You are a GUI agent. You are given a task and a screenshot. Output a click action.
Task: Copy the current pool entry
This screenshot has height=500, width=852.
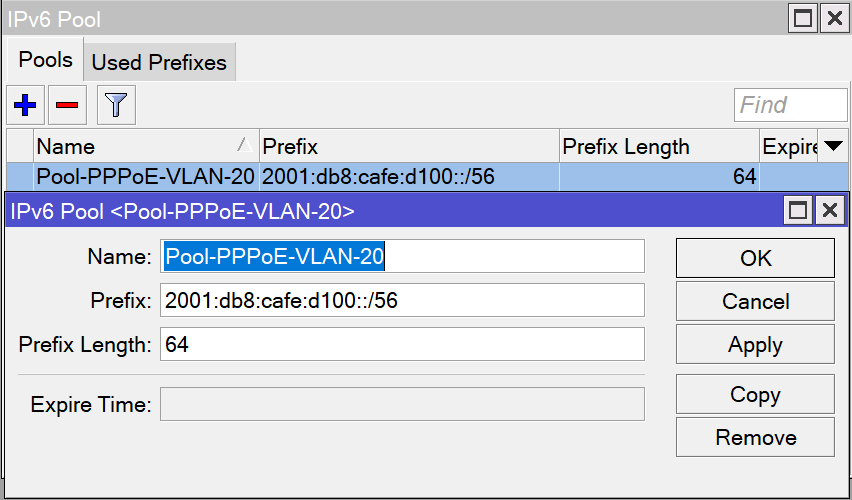coord(755,394)
